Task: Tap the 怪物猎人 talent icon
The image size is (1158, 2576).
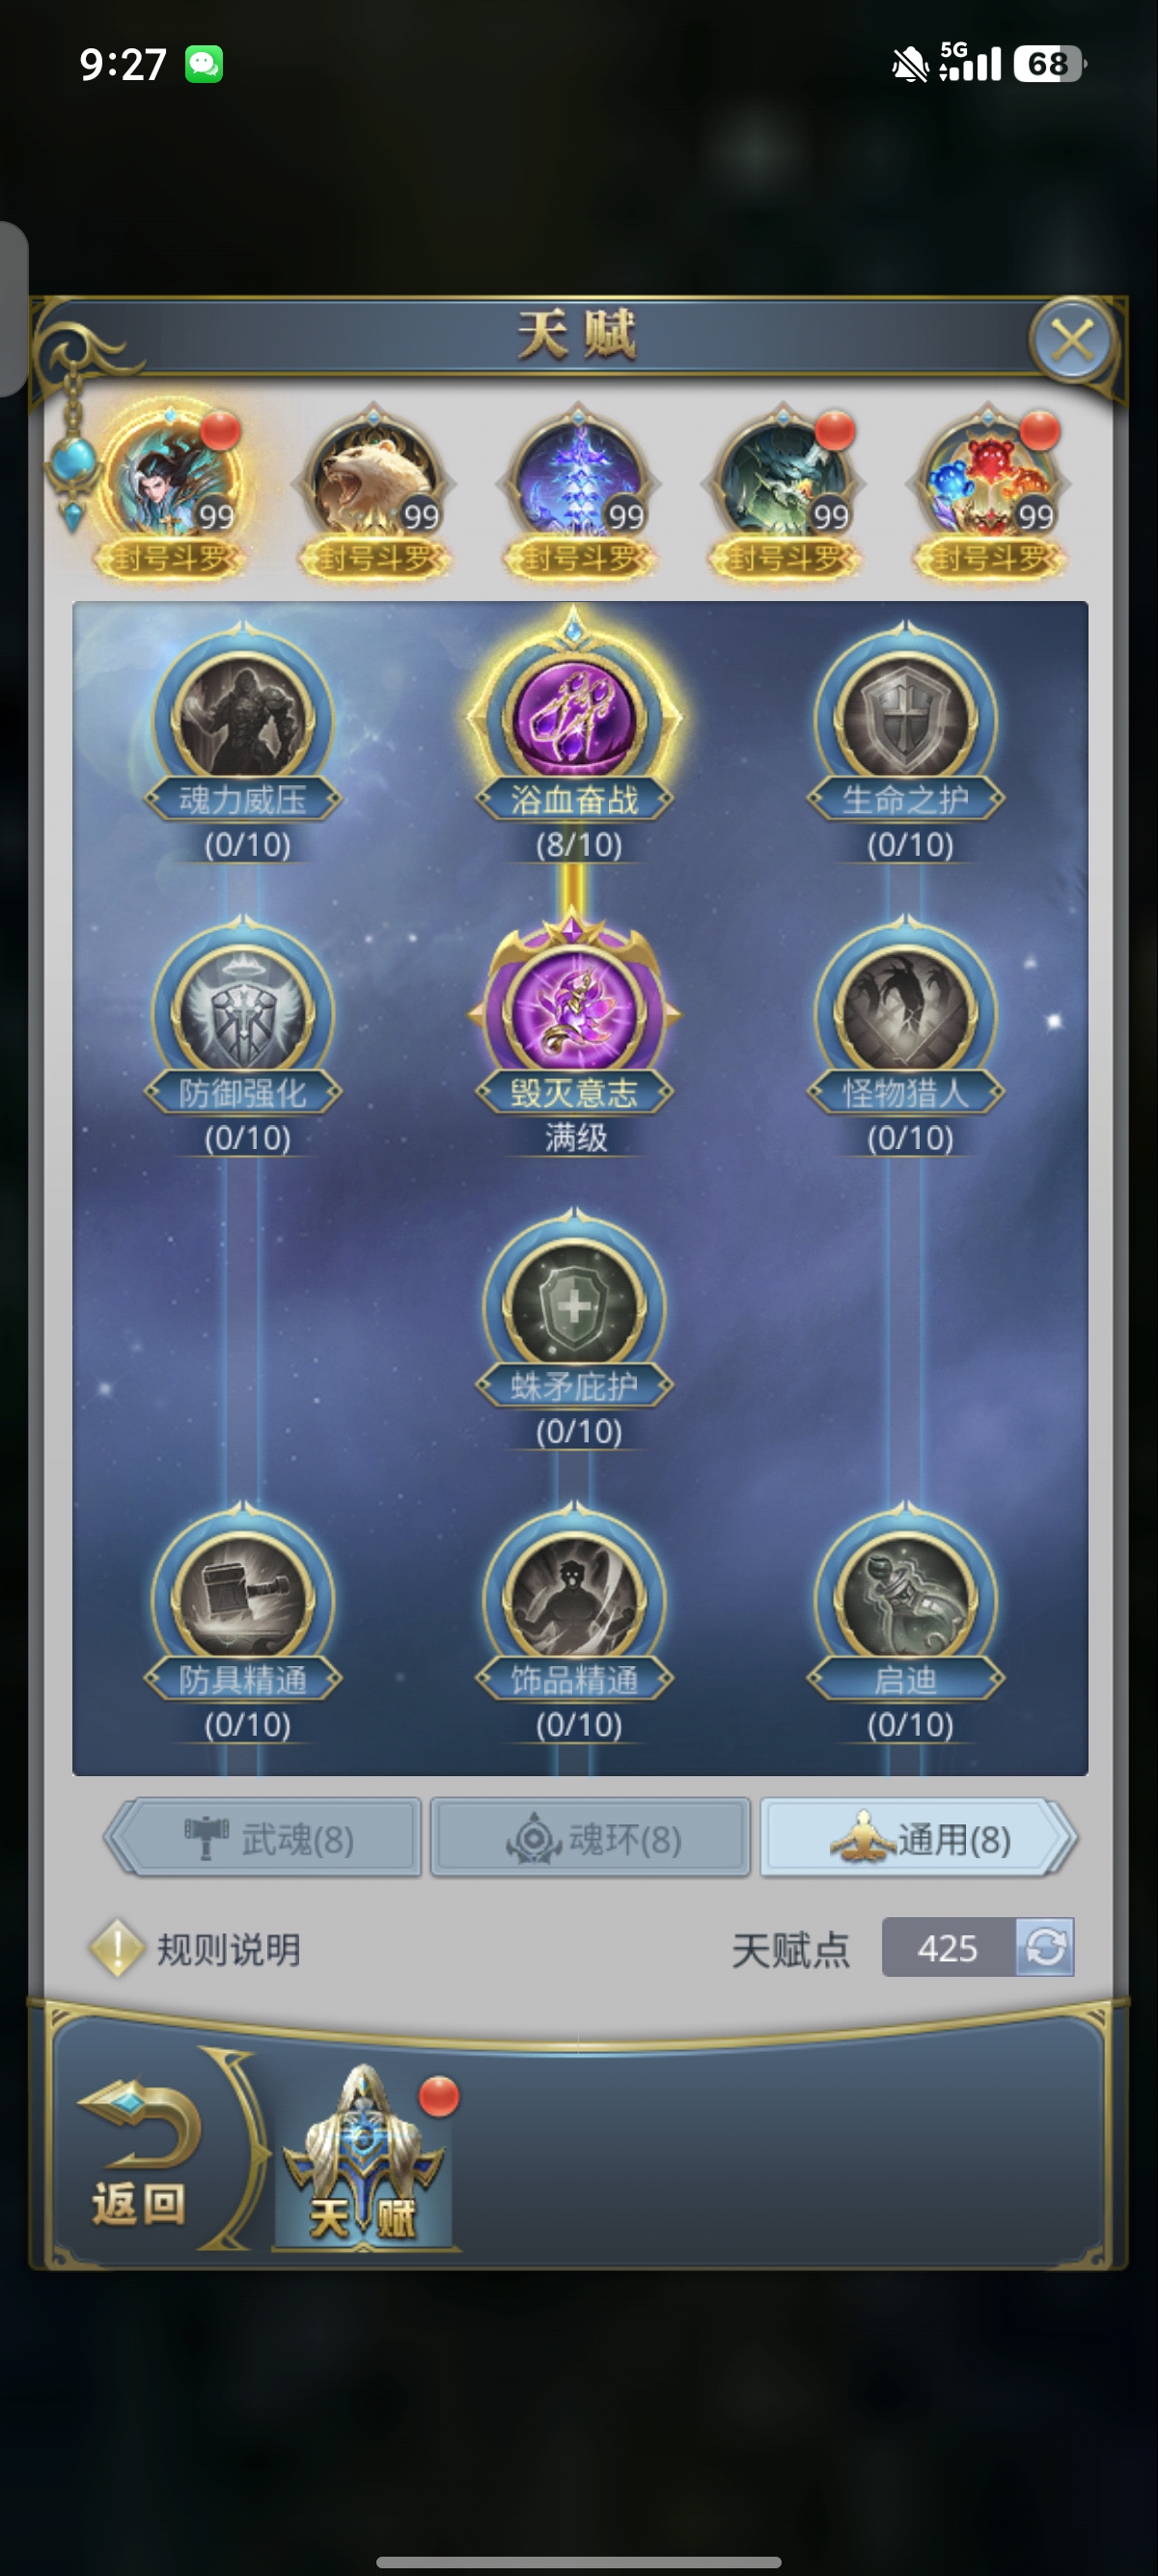Action: click(x=906, y=1012)
